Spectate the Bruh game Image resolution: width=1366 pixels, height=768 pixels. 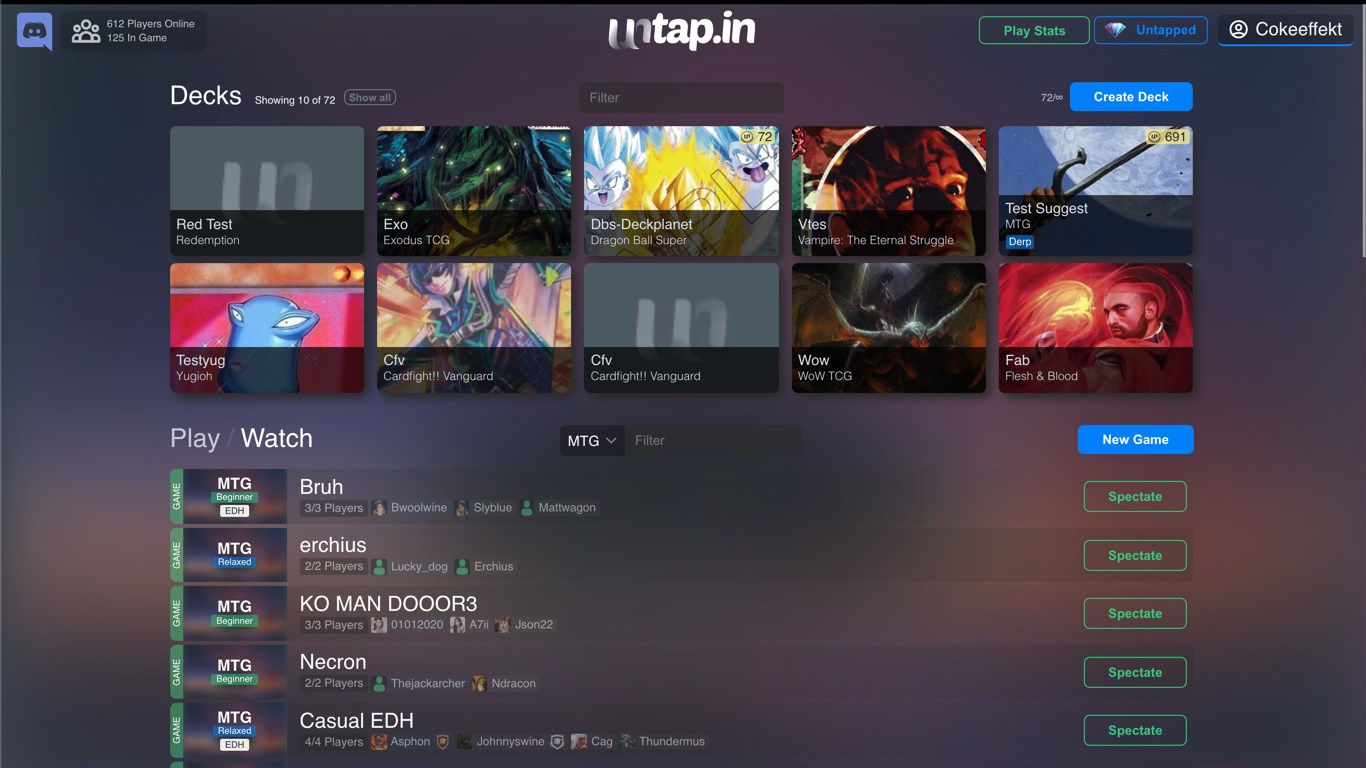[x=1135, y=497]
